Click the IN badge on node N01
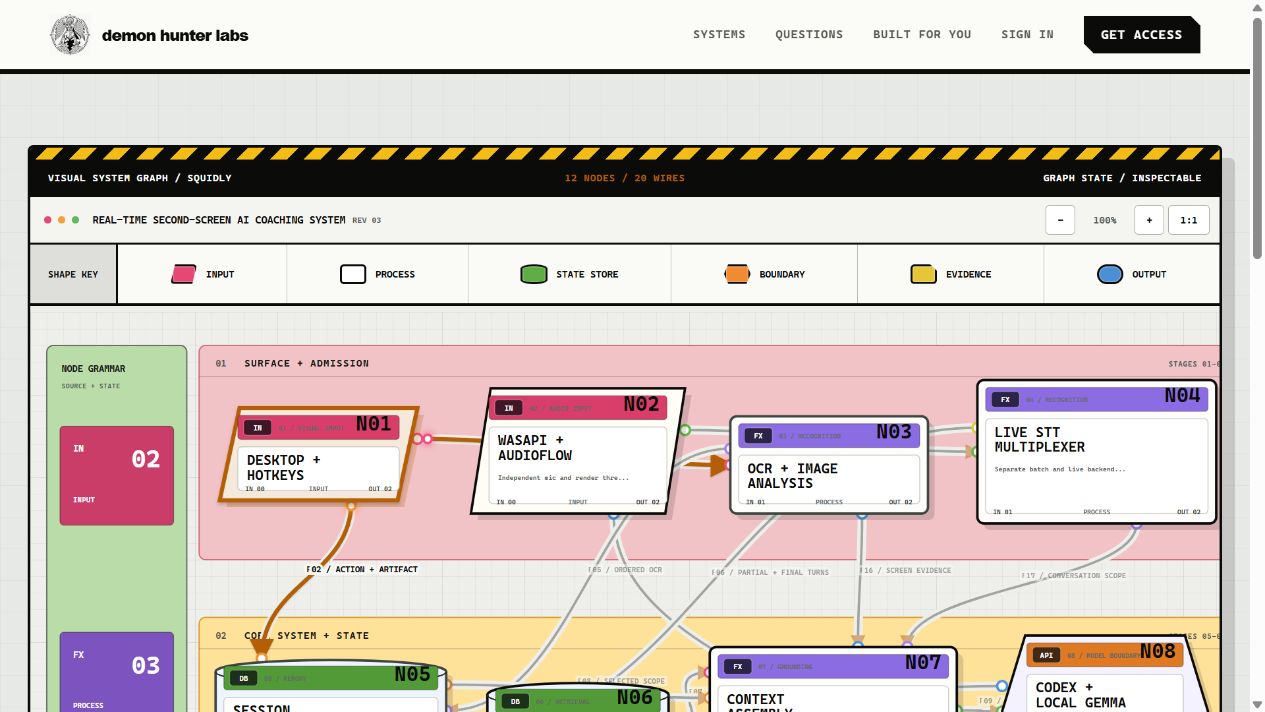This screenshot has height=712, width=1265. [257, 428]
